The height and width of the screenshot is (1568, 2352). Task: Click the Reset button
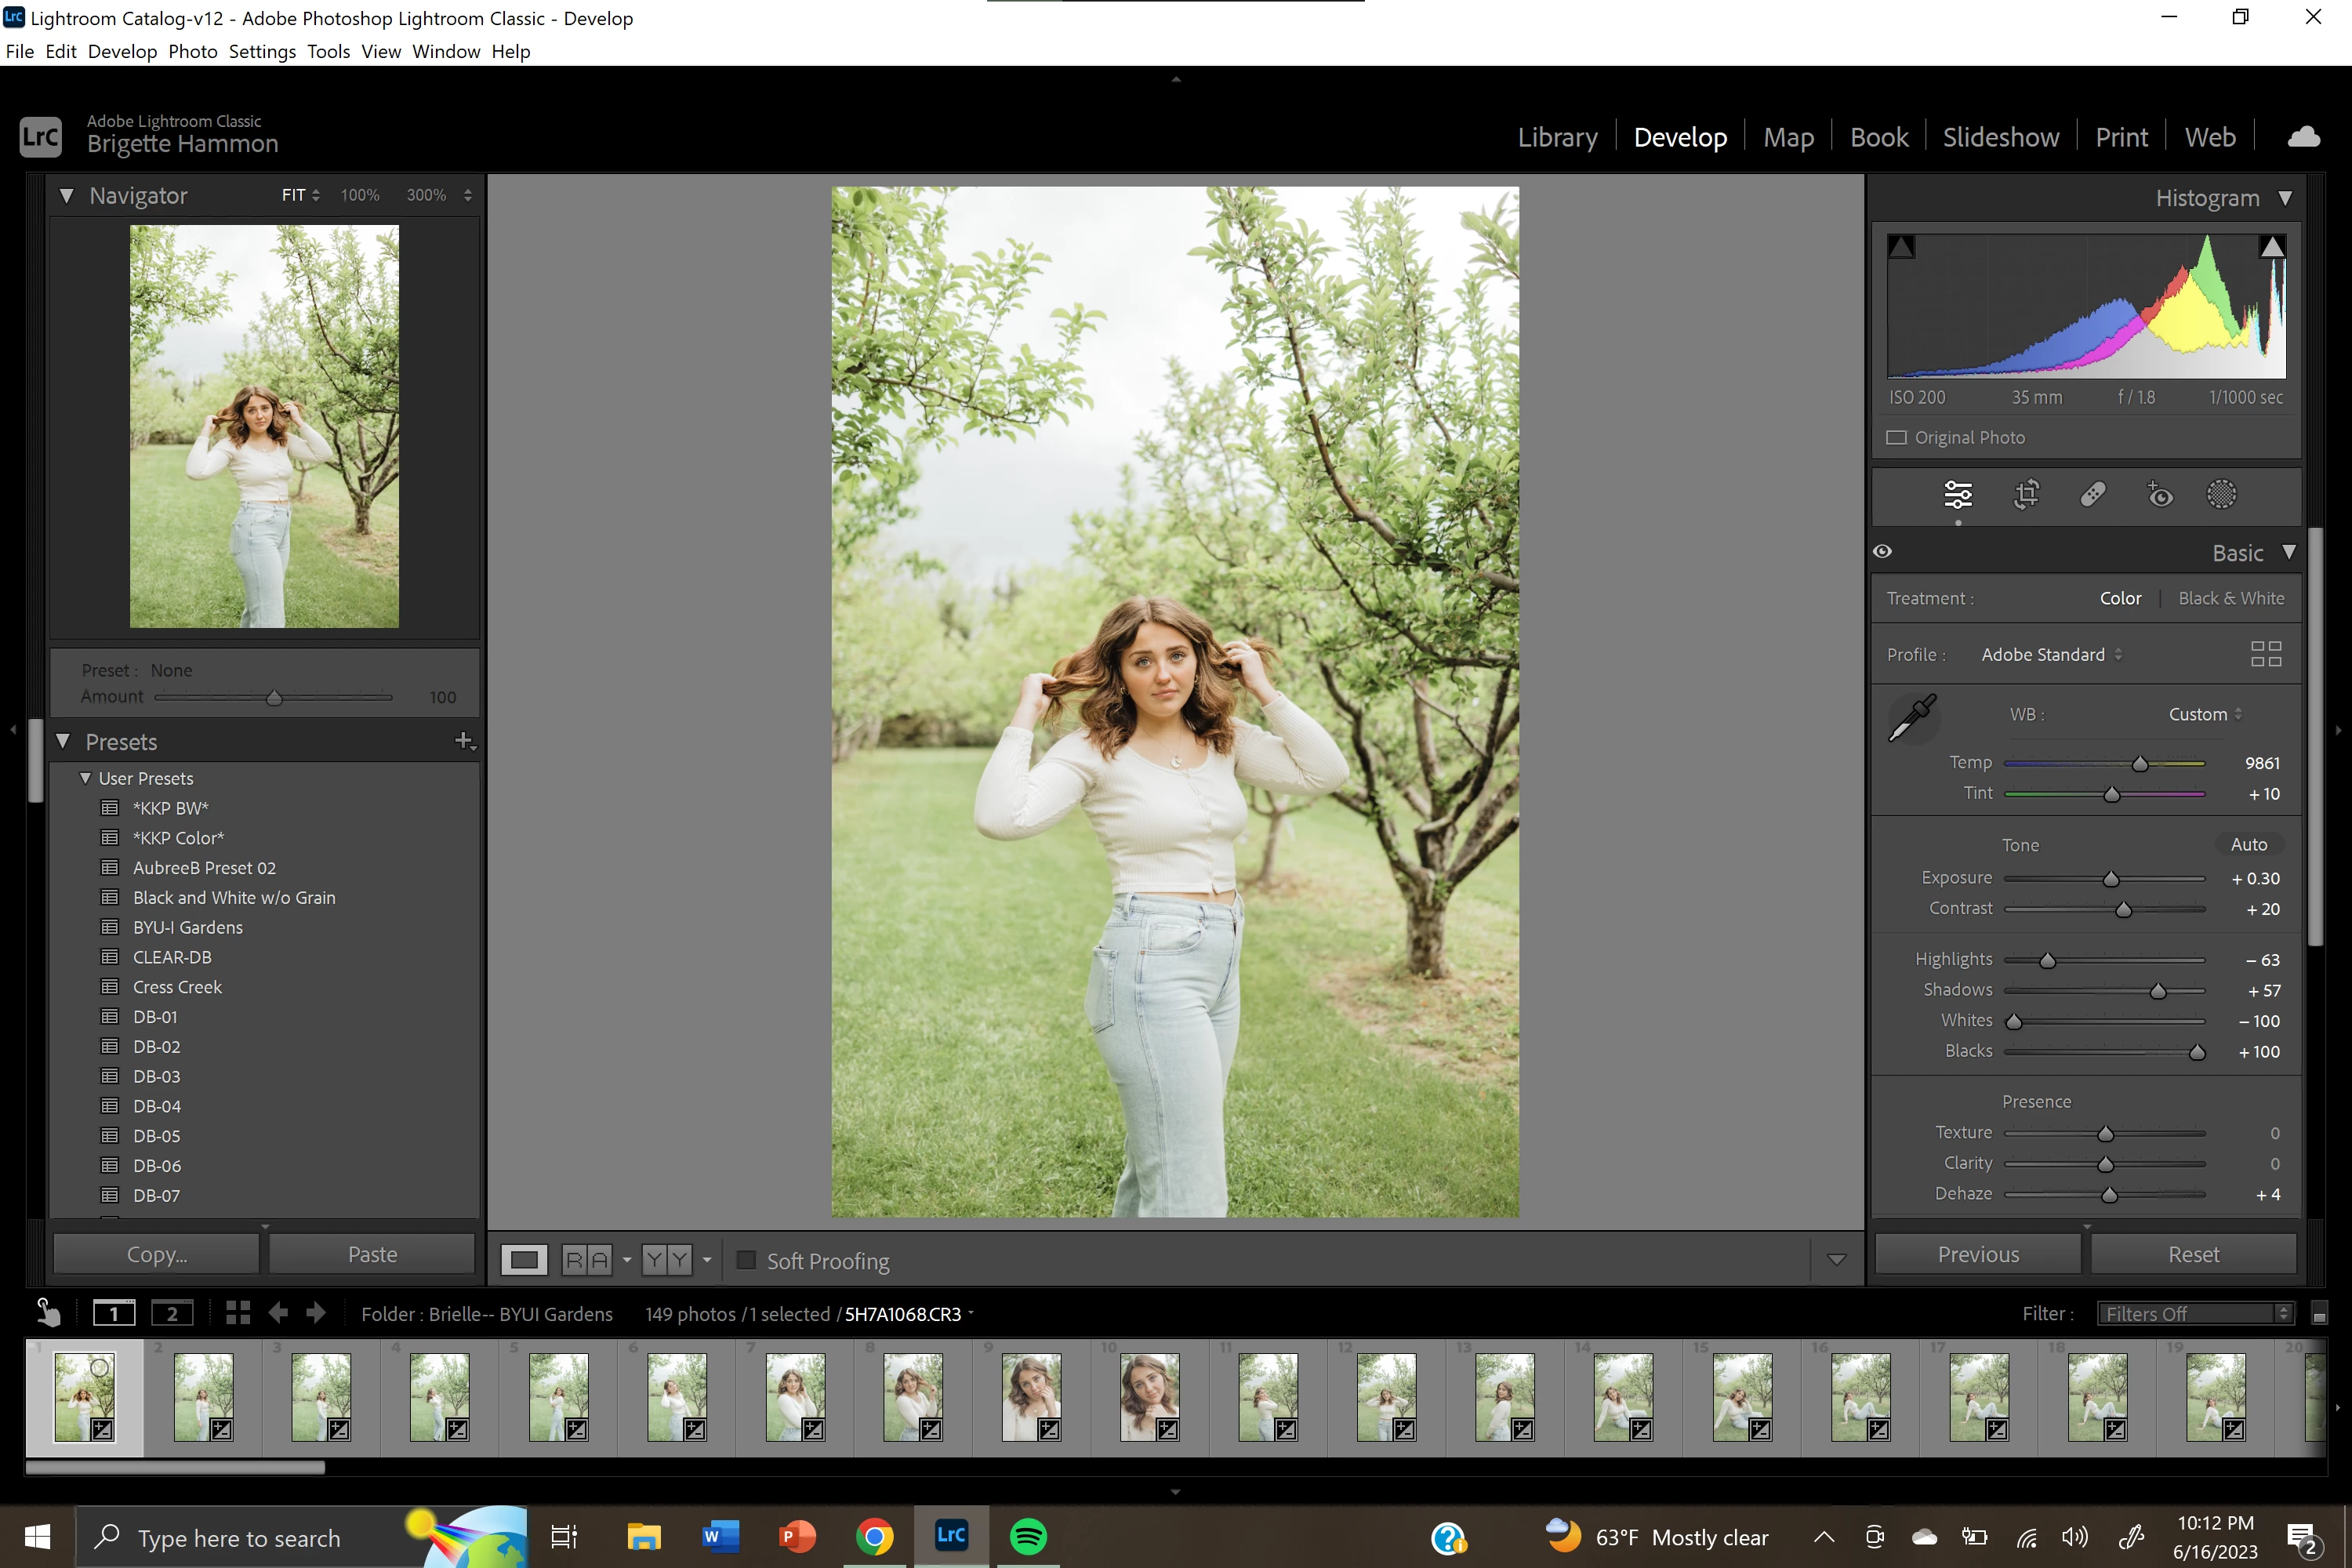2193,1254
